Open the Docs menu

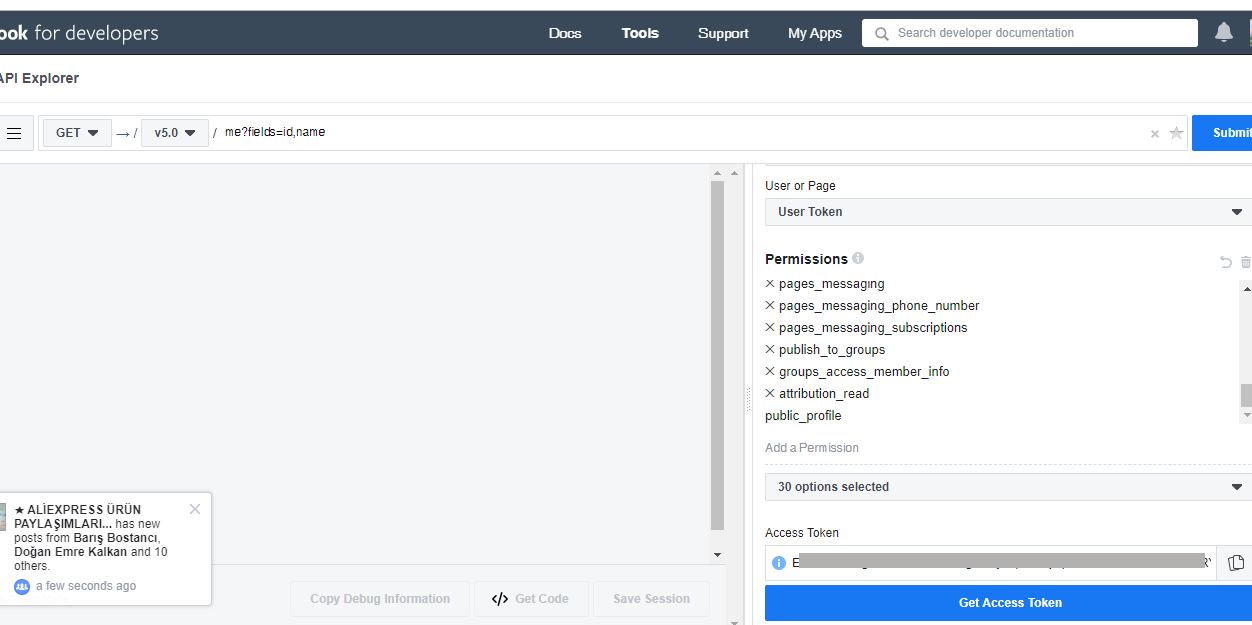565,33
